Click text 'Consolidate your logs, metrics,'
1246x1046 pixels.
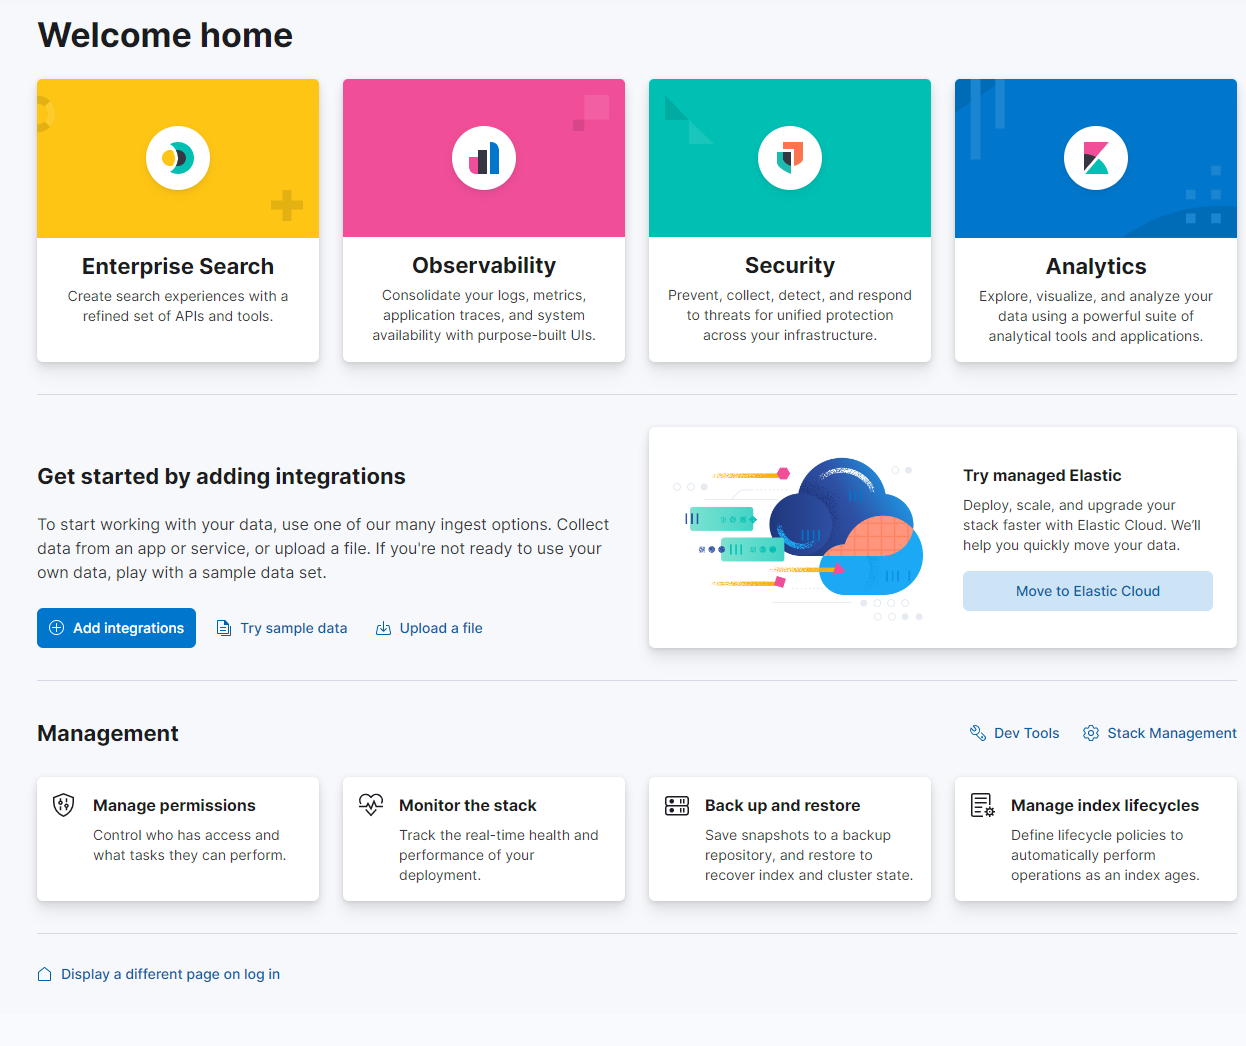484,295
